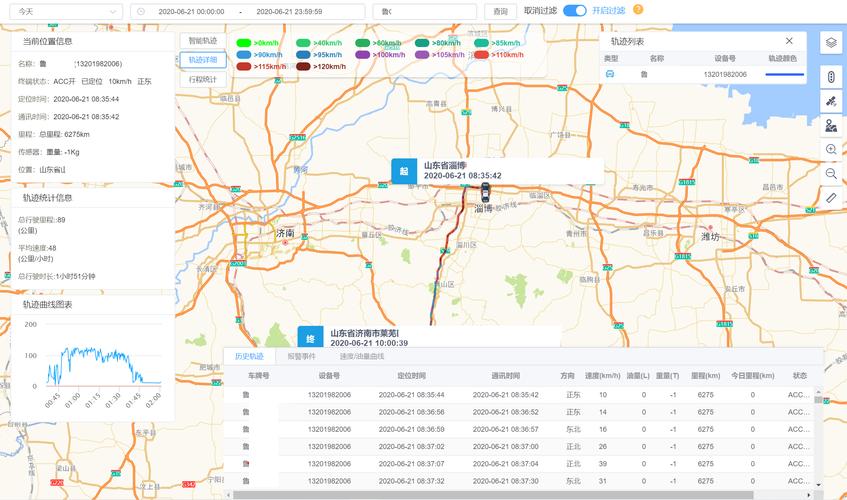Click the 里程(km) column header
Viewport: 847px width, 500px height.
[705, 376]
